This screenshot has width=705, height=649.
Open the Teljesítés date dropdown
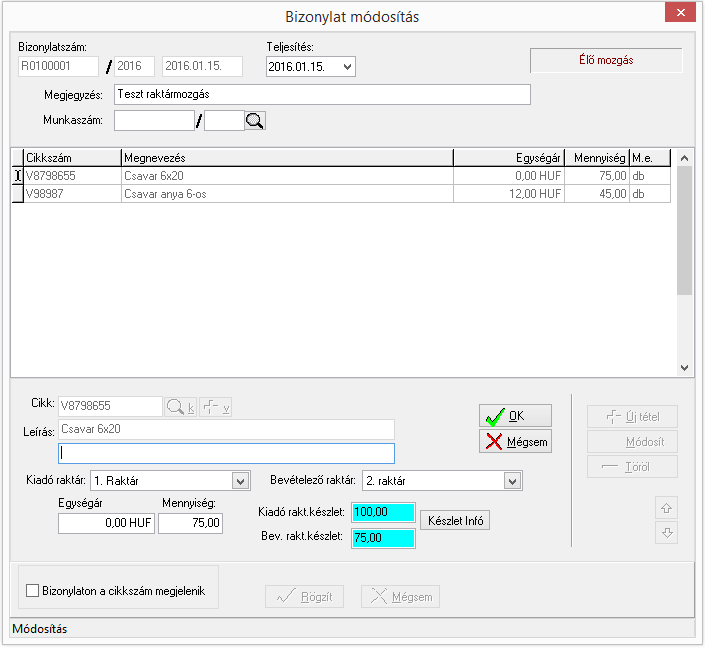click(x=347, y=67)
